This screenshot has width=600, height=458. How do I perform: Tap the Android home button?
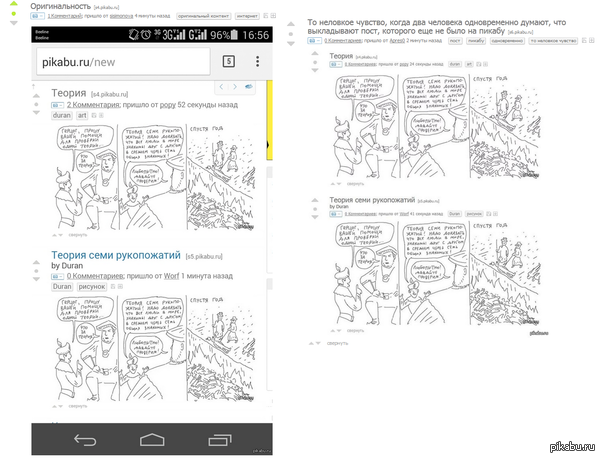[x=152, y=440]
